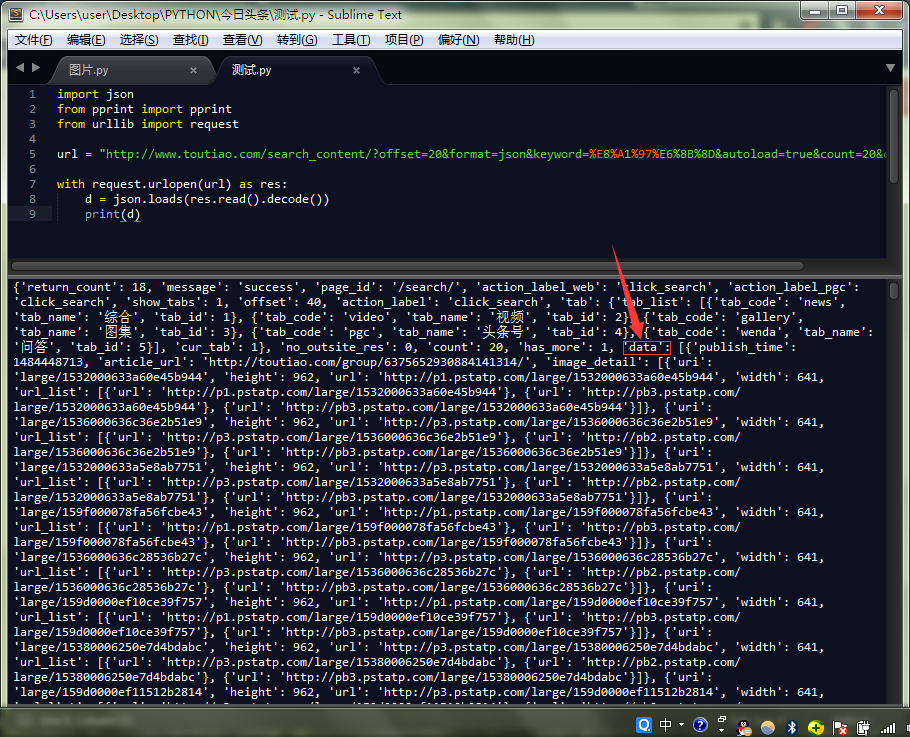
Task: Open the 转到(G) menu
Action: coord(297,40)
